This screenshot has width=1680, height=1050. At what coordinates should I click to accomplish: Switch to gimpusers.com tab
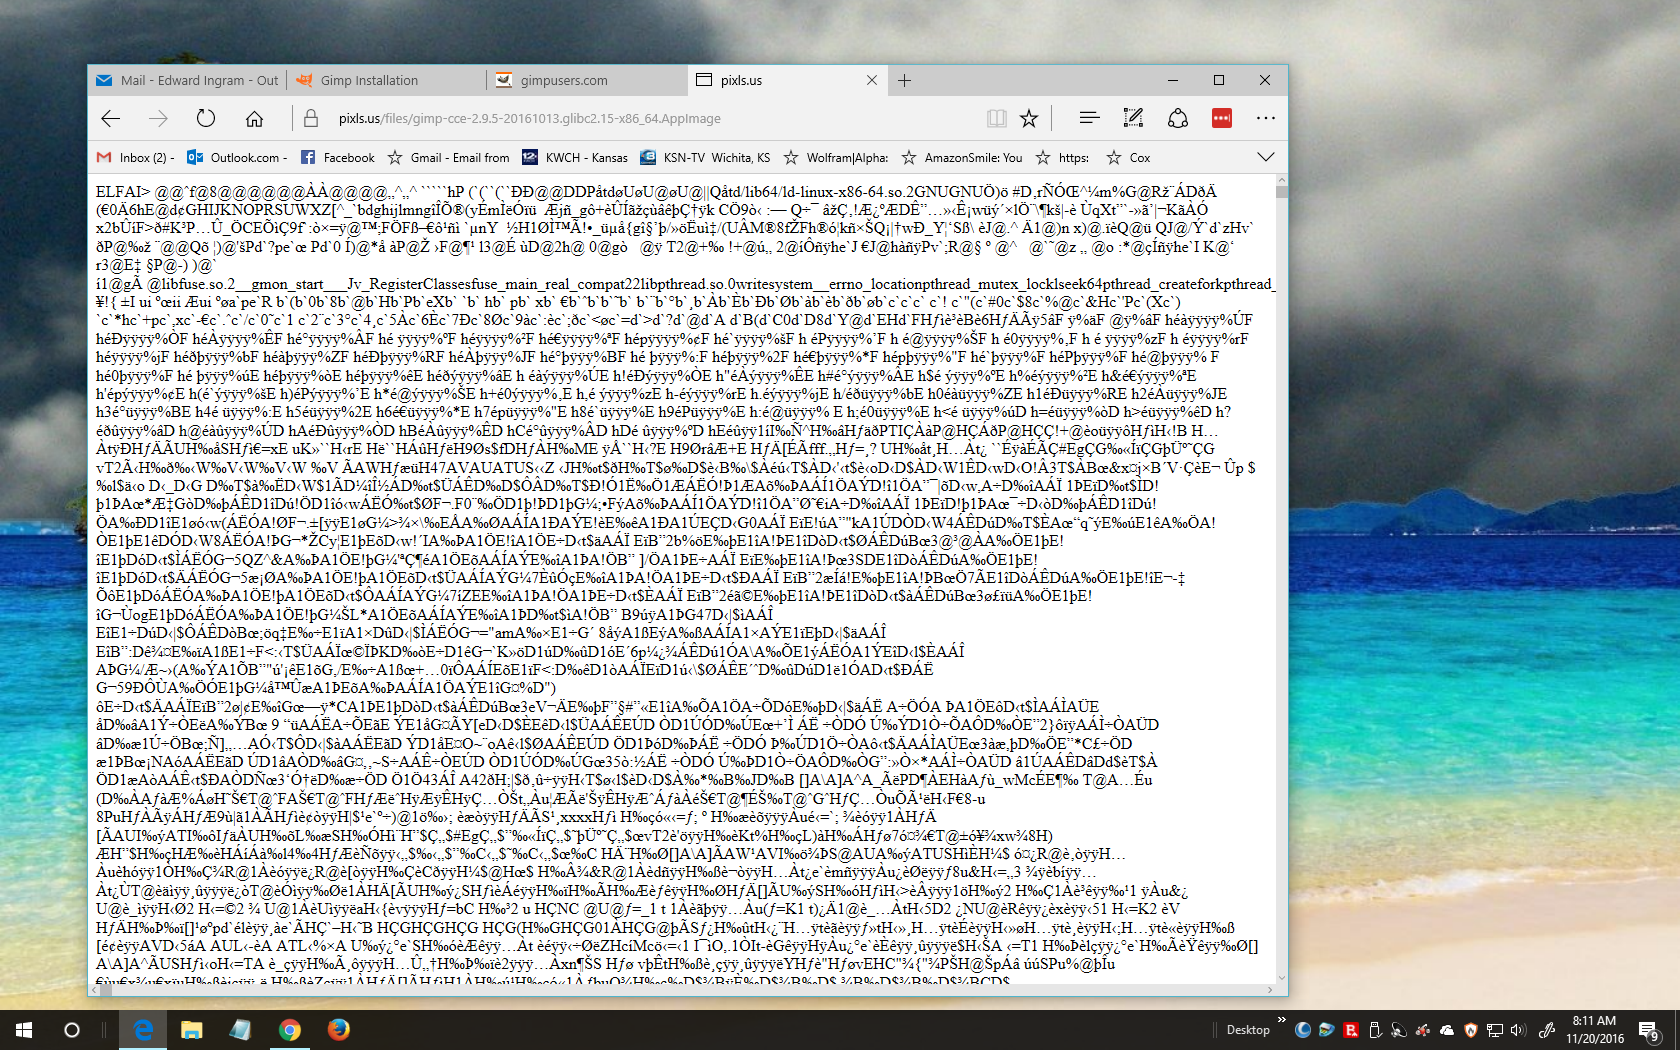(587, 80)
